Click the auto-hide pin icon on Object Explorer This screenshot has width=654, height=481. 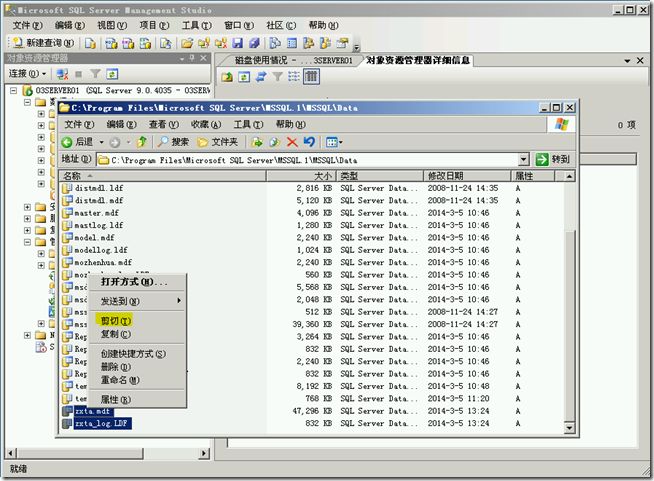click(x=192, y=58)
